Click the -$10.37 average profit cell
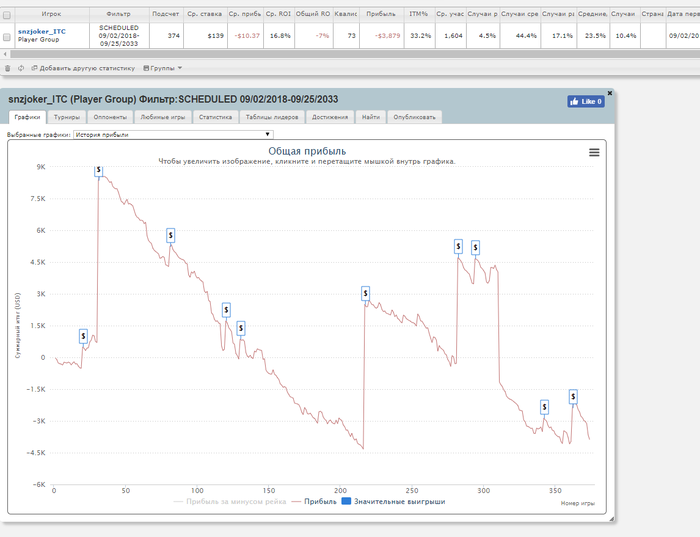 point(245,36)
